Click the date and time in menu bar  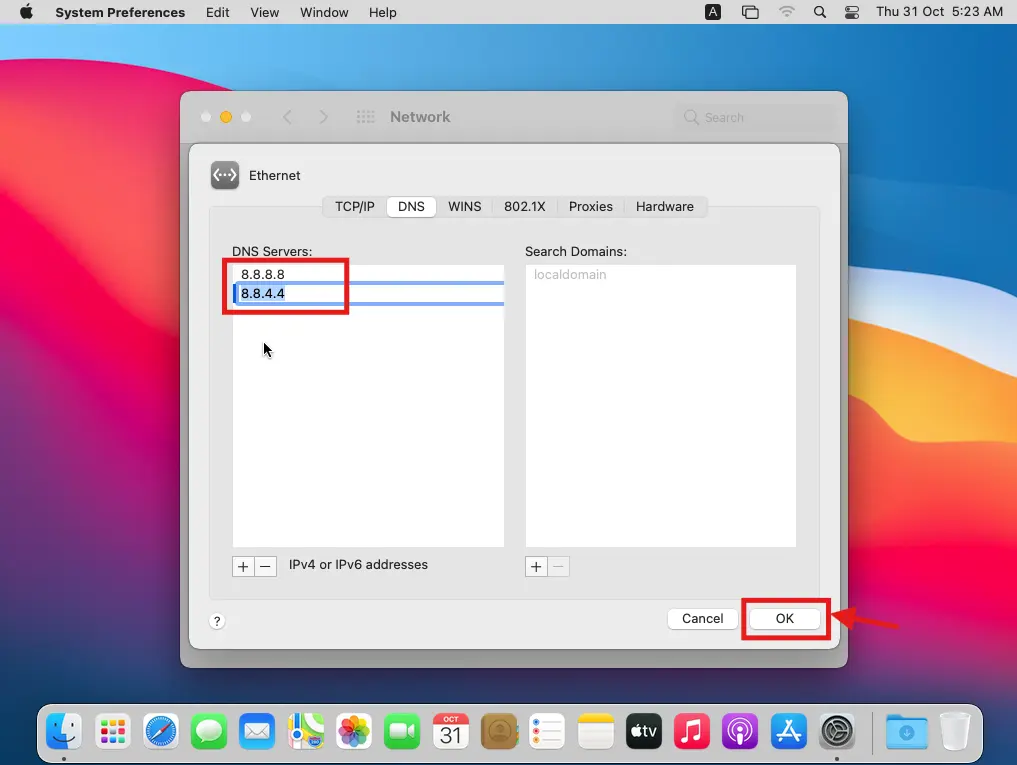coord(939,12)
